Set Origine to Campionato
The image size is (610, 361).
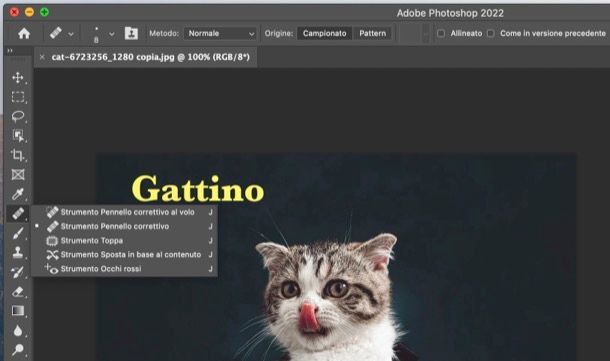(324, 33)
